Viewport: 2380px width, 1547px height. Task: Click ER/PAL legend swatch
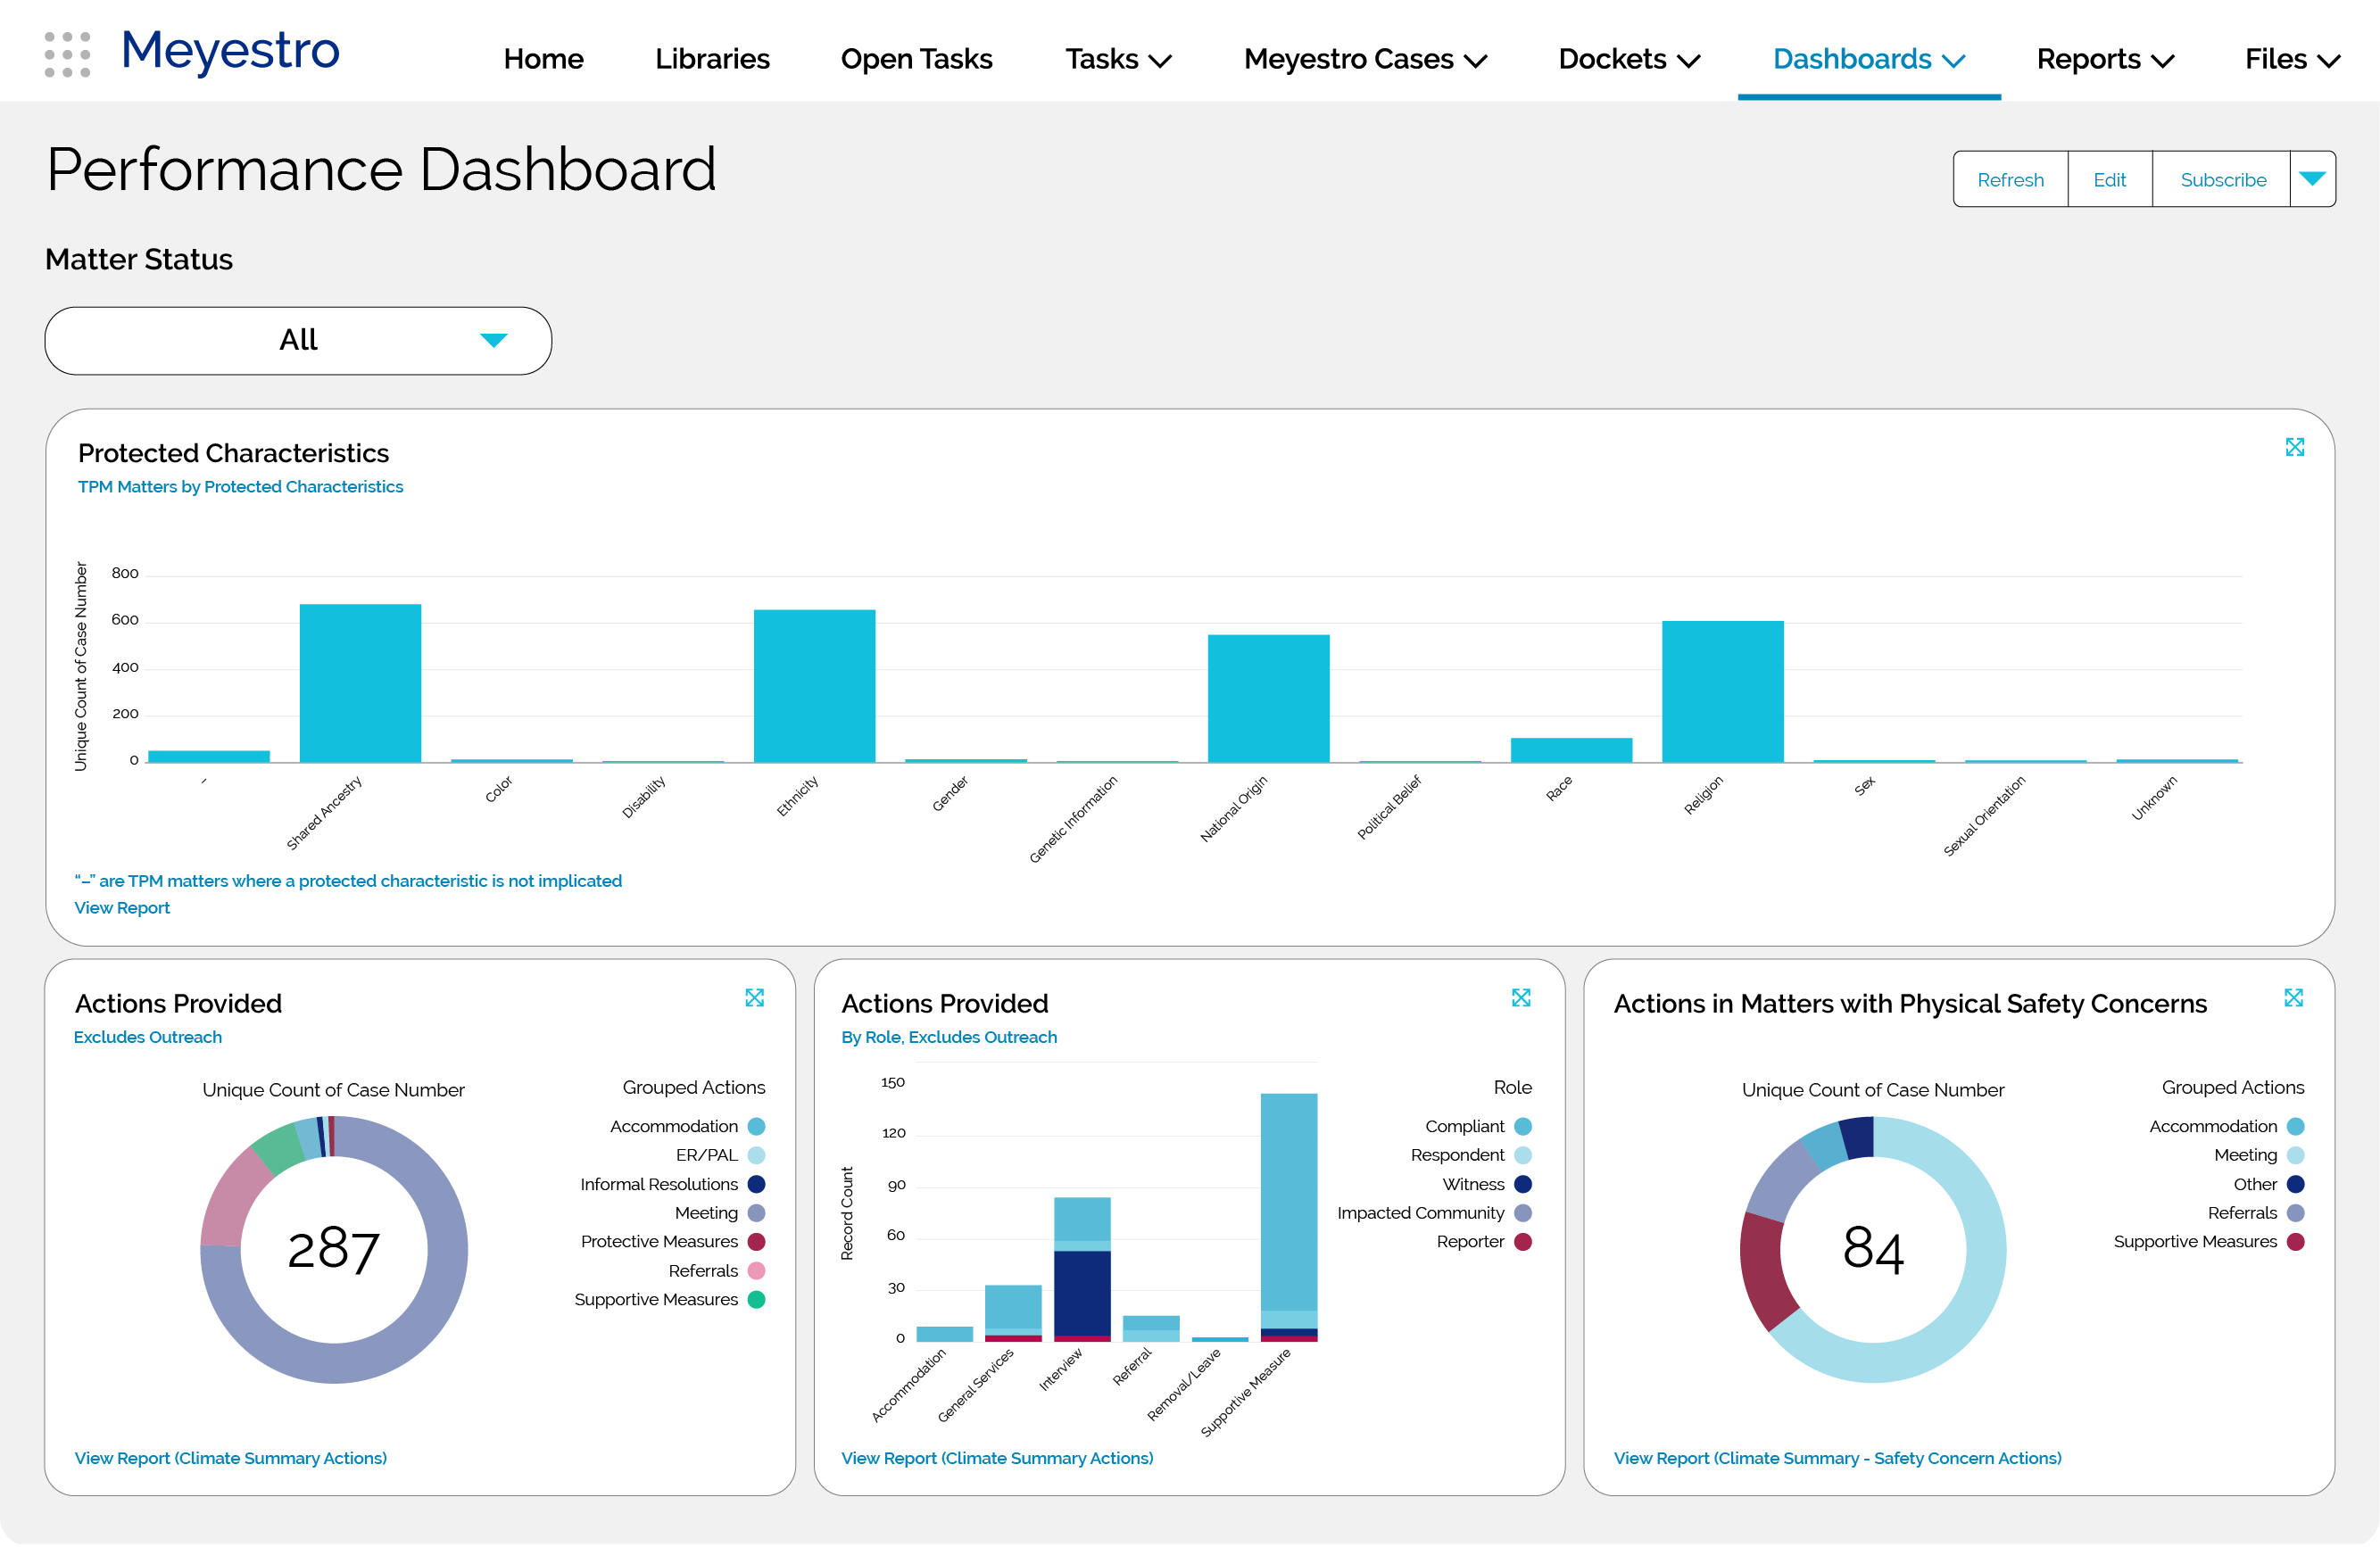point(756,1156)
